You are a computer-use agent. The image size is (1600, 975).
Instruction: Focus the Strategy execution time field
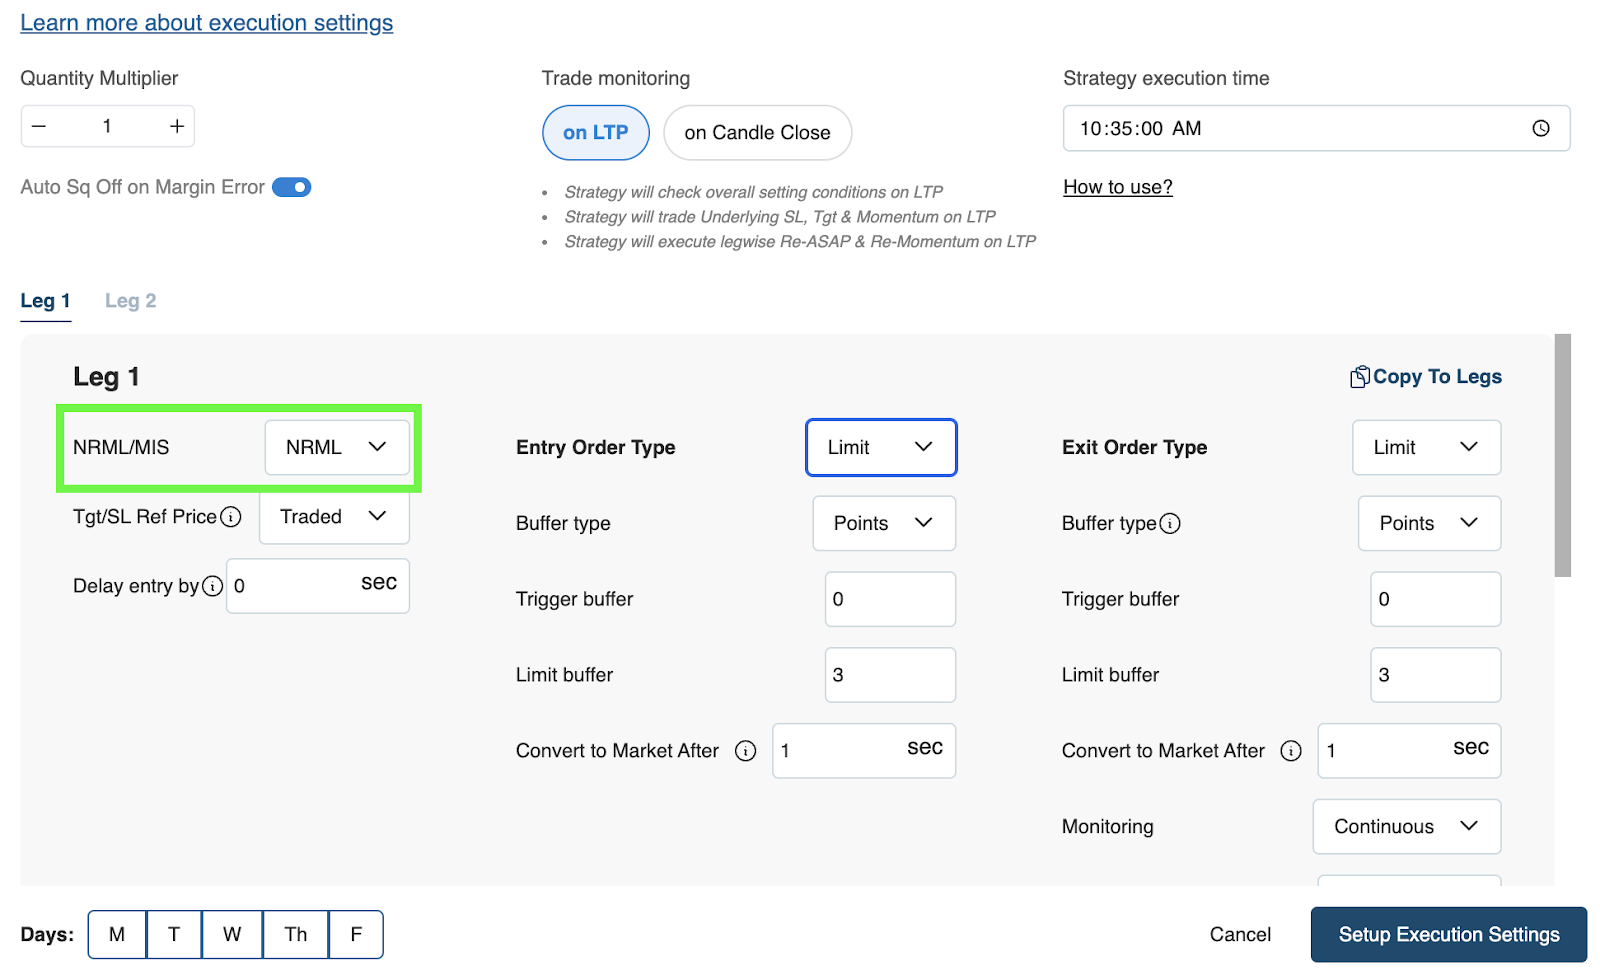[x=1316, y=128]
